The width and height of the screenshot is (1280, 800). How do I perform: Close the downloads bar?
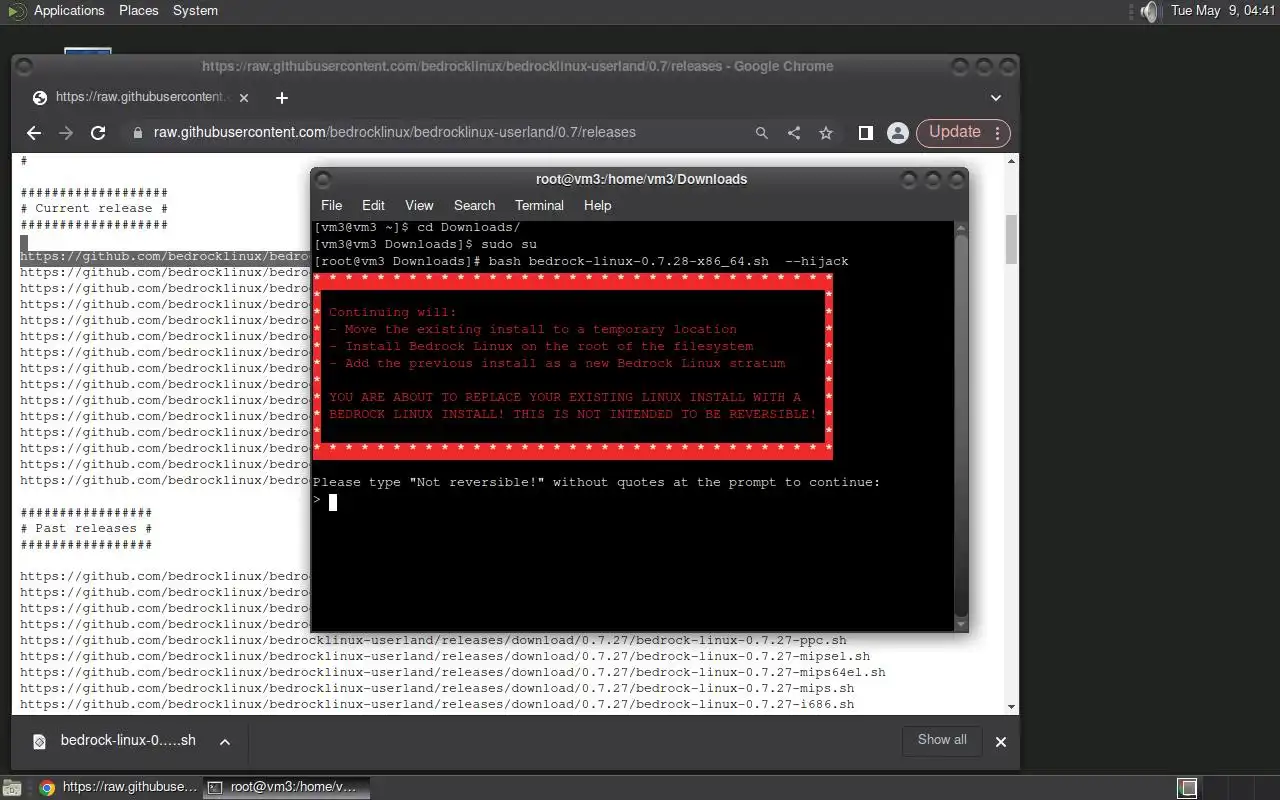pos(1000,742)
